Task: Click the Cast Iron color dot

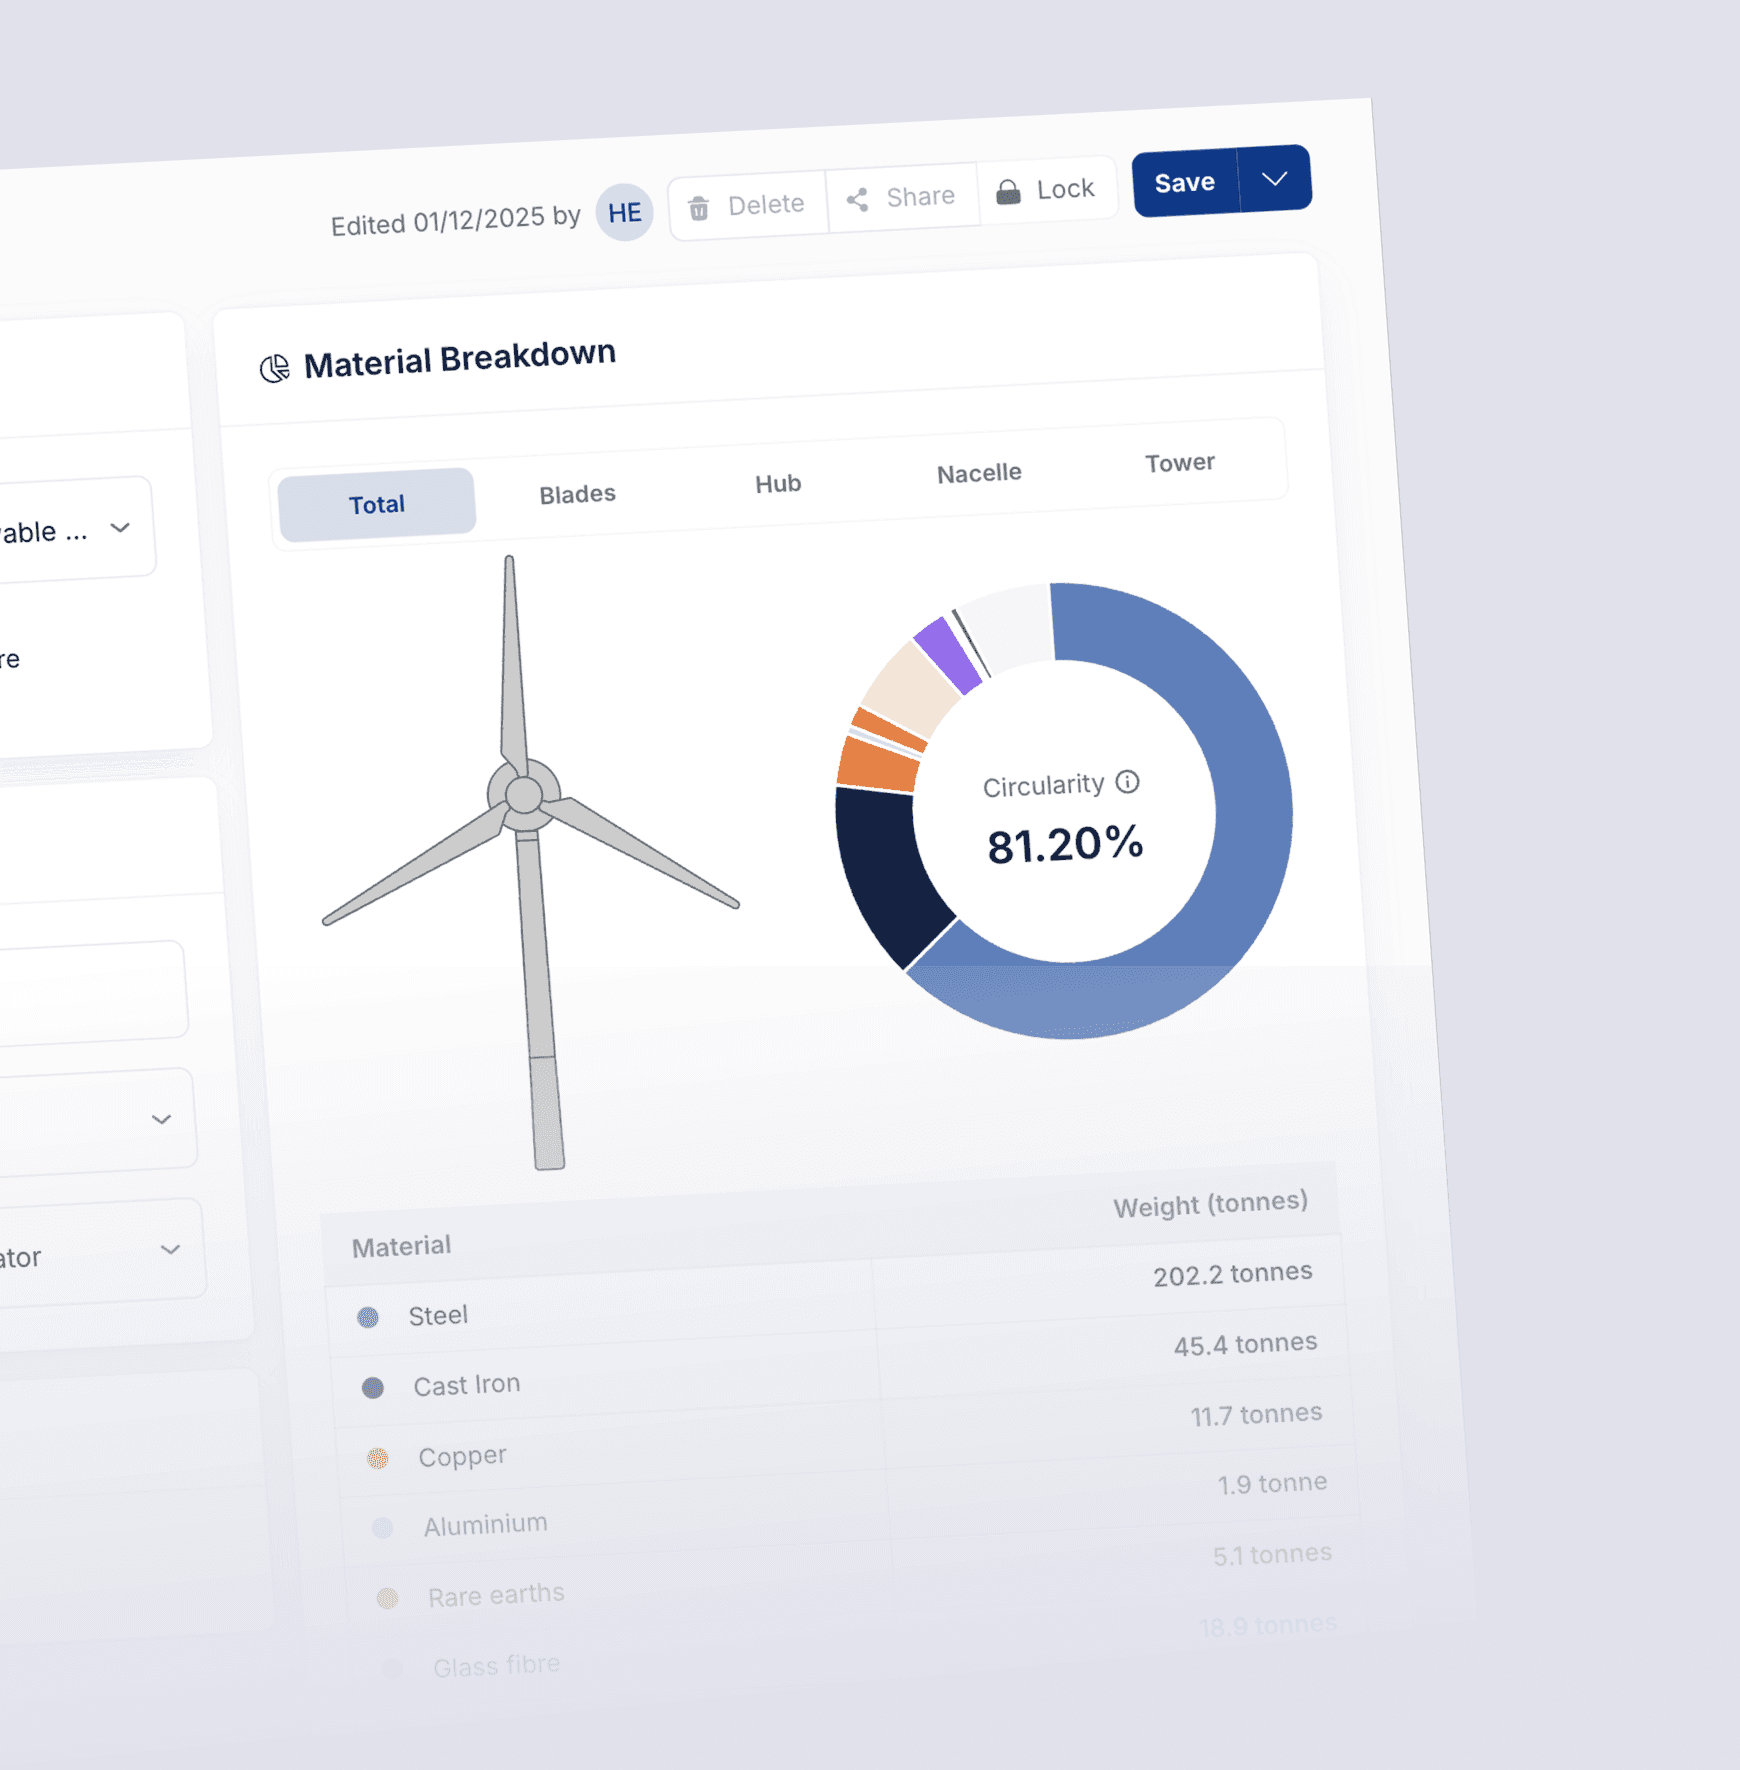Action: point(373,1387)
